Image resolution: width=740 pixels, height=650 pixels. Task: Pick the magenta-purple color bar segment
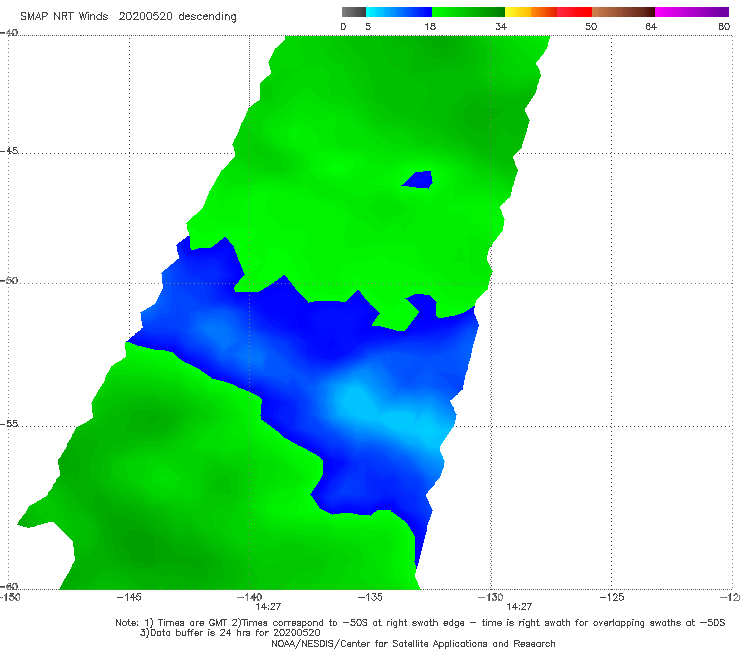[692, 12]
